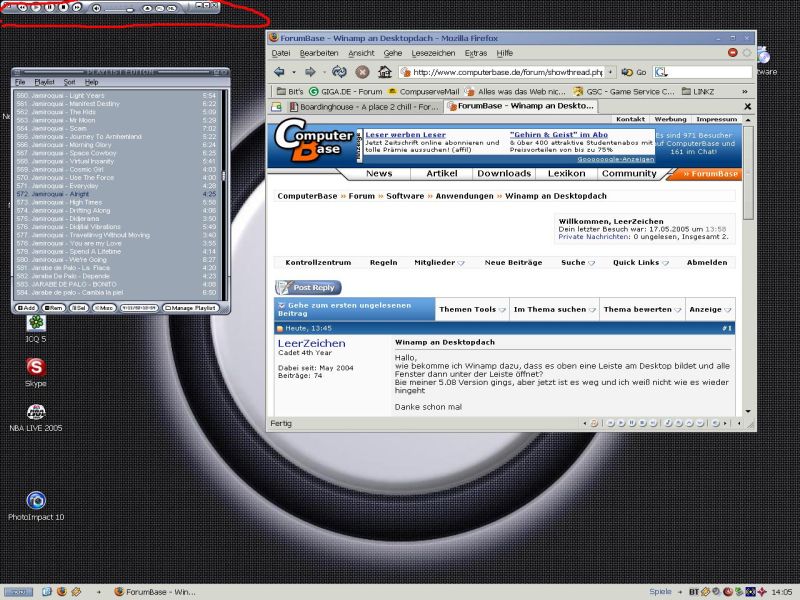Image resolution: width=800 pixels, height=600 pixels.
Task: Open Playlist menu in Playlist Editor
Action: tap(44, 82)
